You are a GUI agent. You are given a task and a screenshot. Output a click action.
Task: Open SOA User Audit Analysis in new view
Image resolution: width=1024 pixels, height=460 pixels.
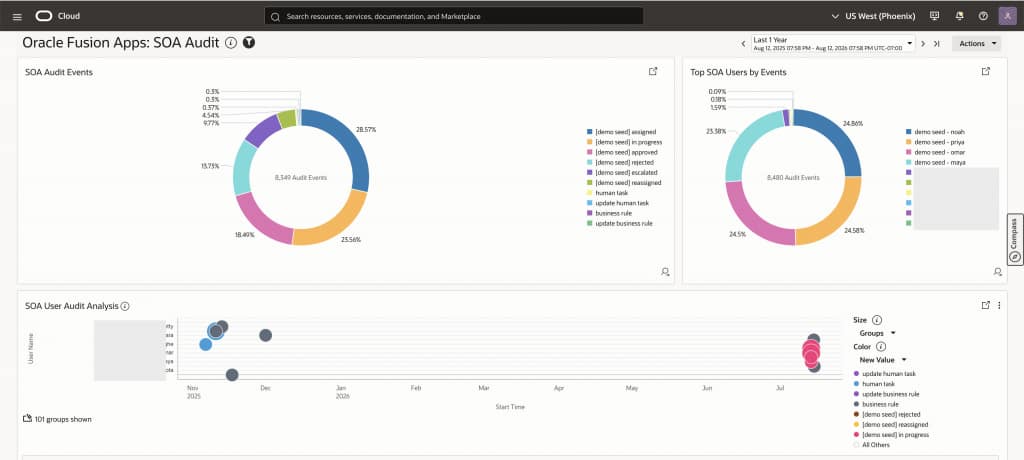(986, 305)
